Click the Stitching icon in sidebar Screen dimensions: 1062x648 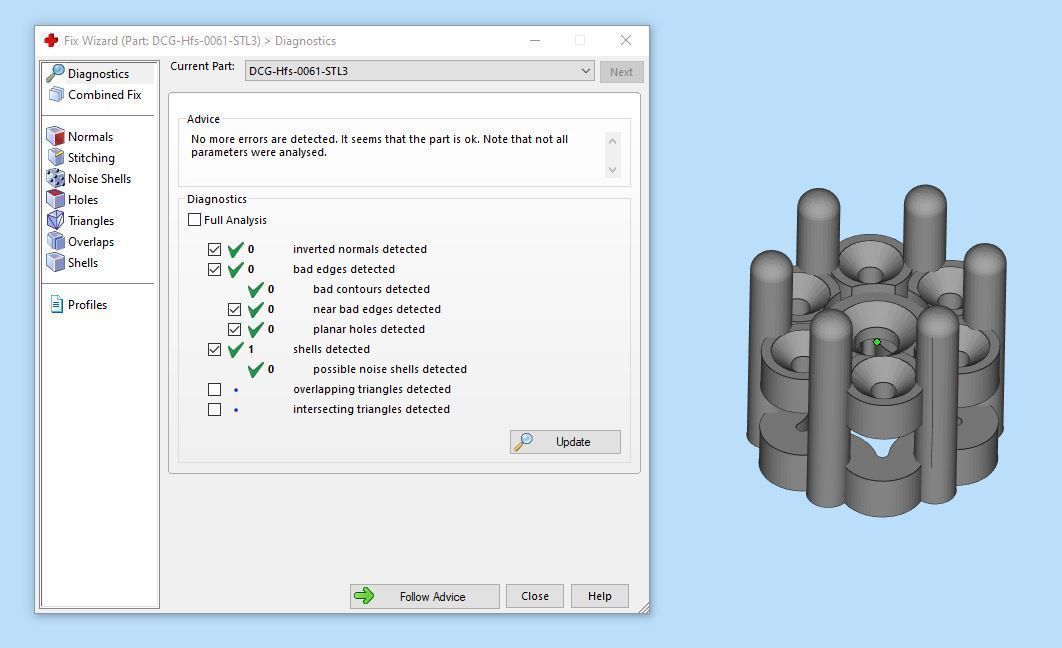pyautogui.click(x=56, y=157)
